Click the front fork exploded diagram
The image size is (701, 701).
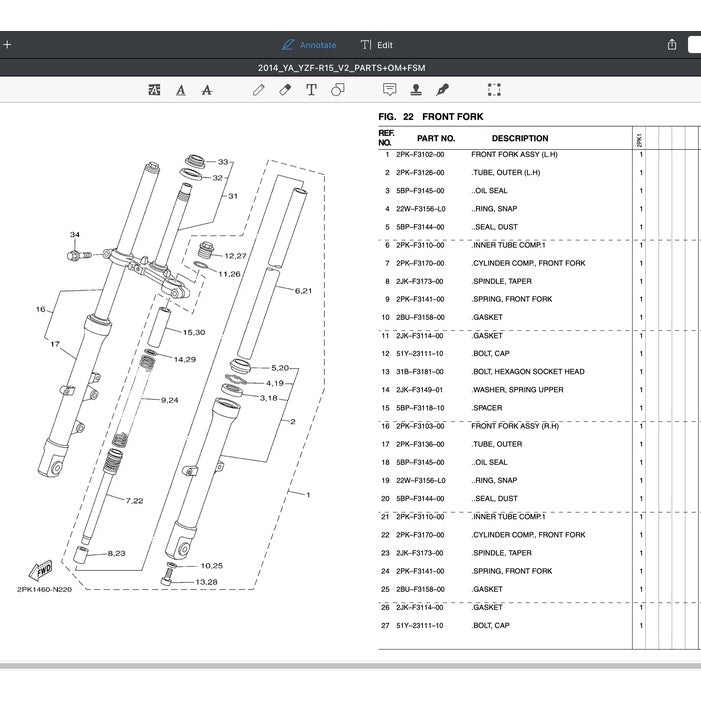(180, 370)
